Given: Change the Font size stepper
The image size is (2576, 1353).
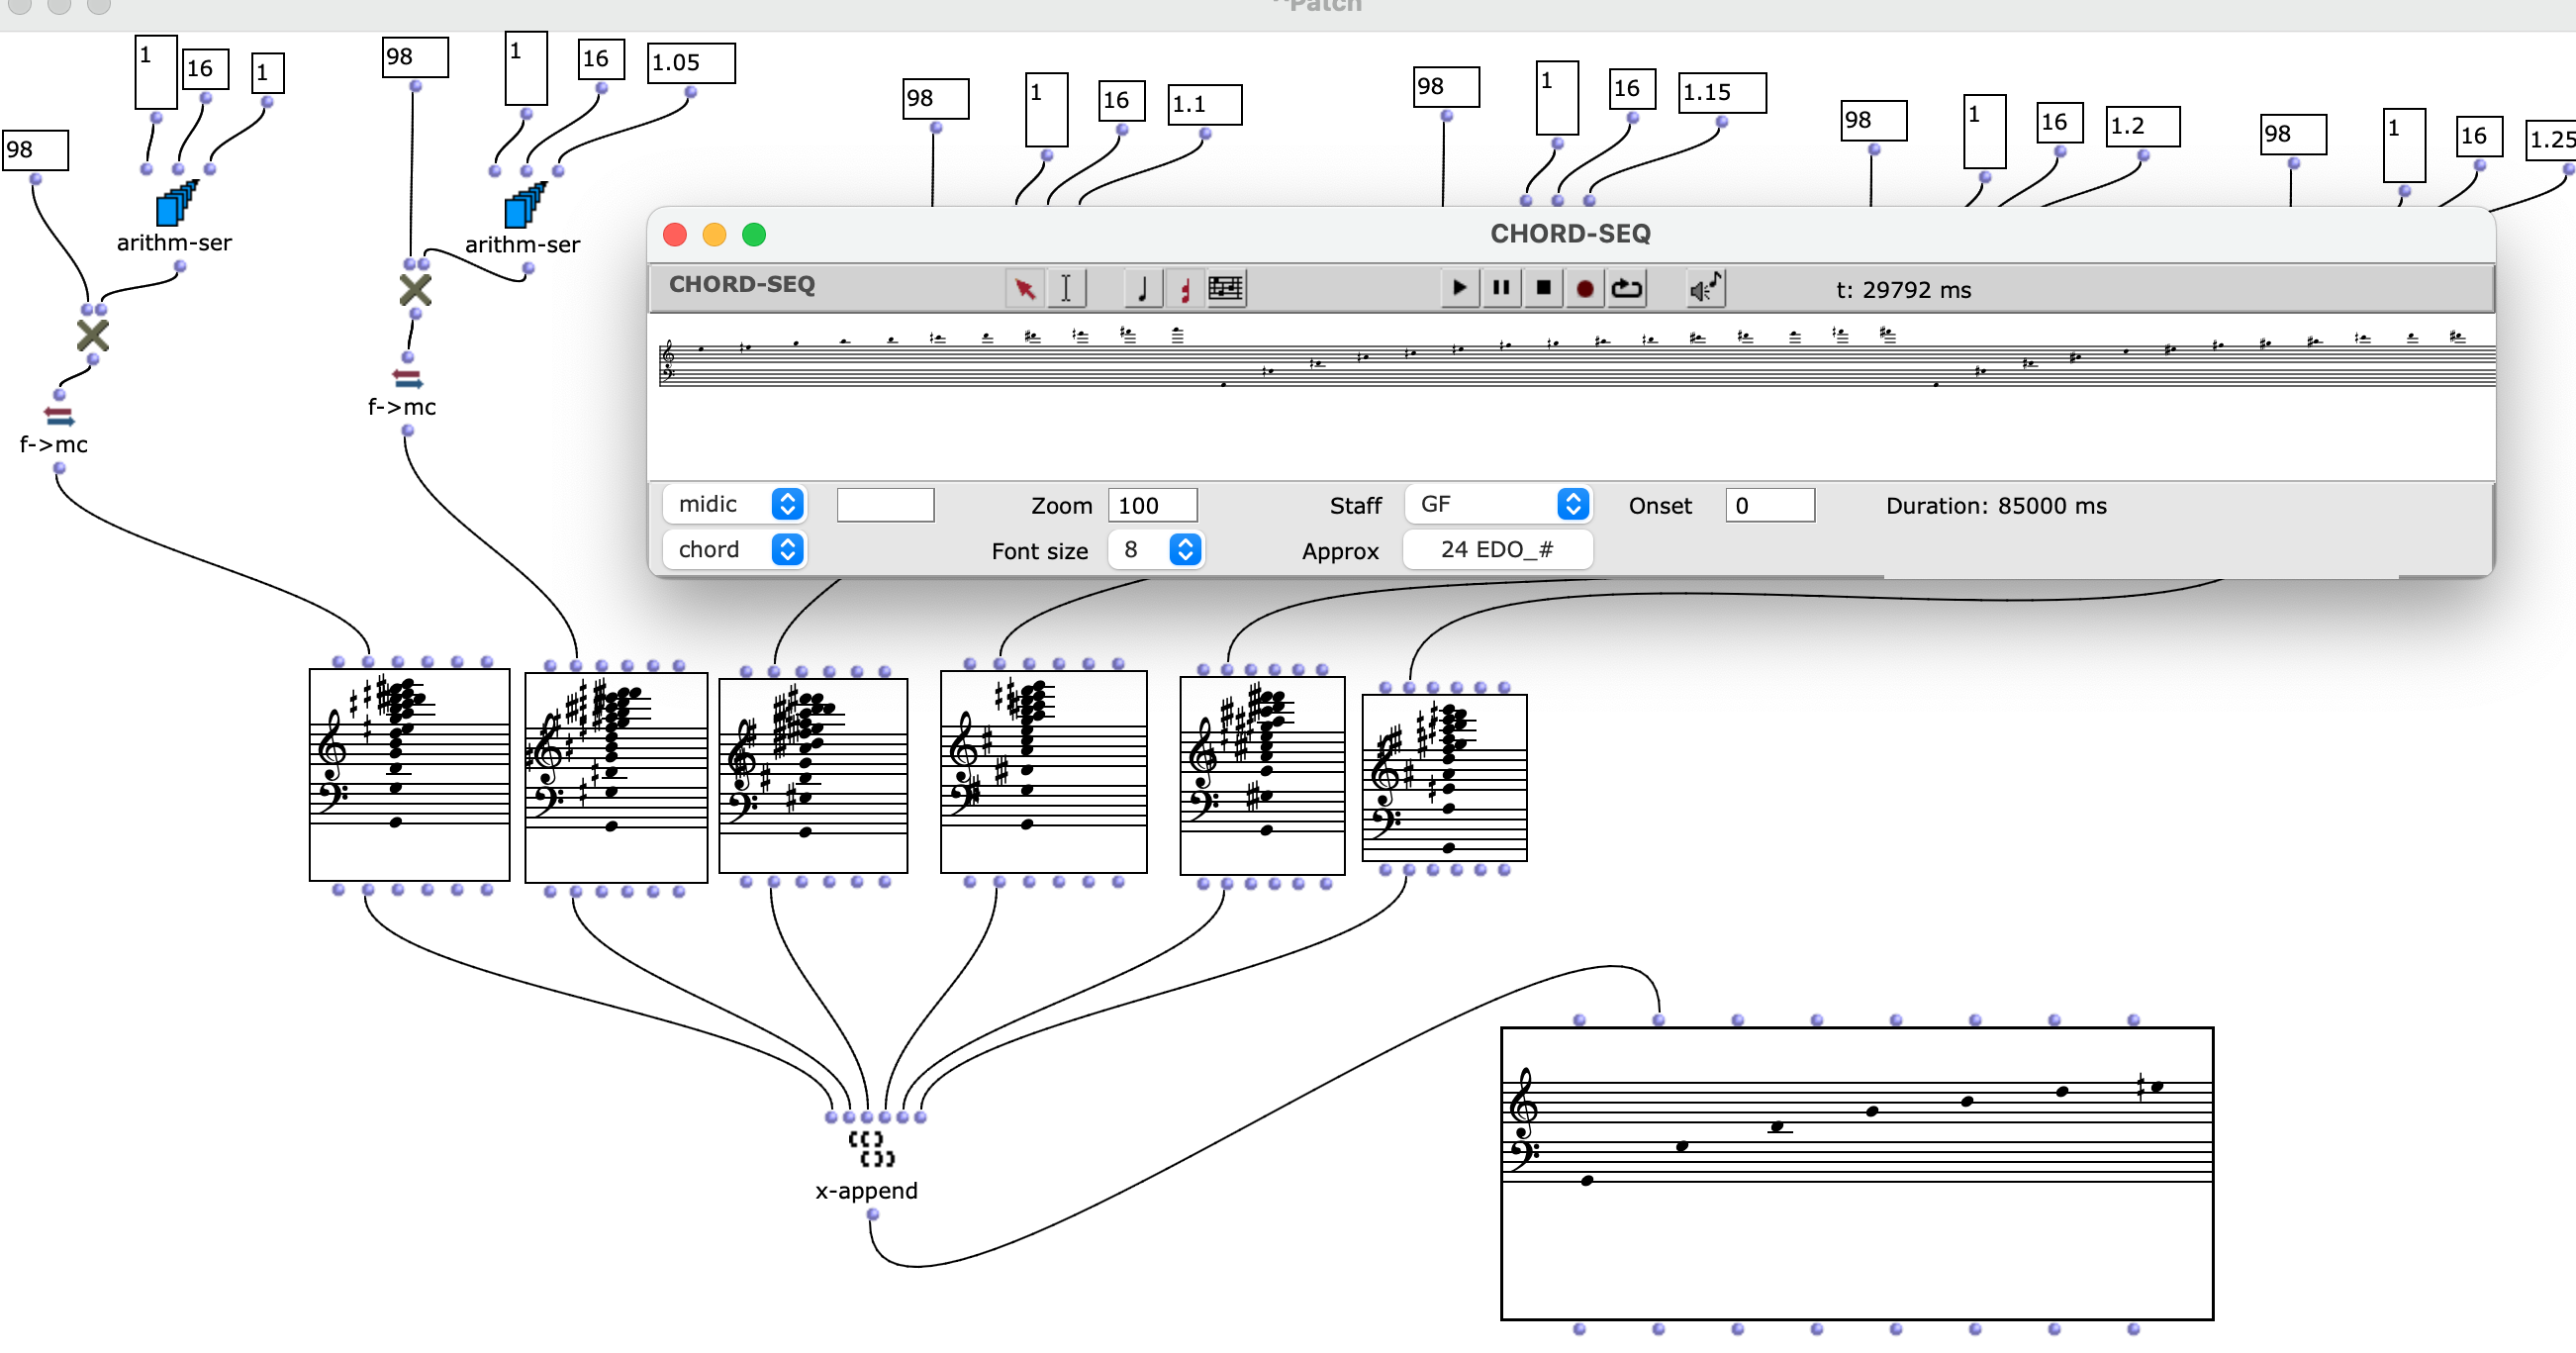Looking at the screenshot, I should click(x=1185, y=549).
